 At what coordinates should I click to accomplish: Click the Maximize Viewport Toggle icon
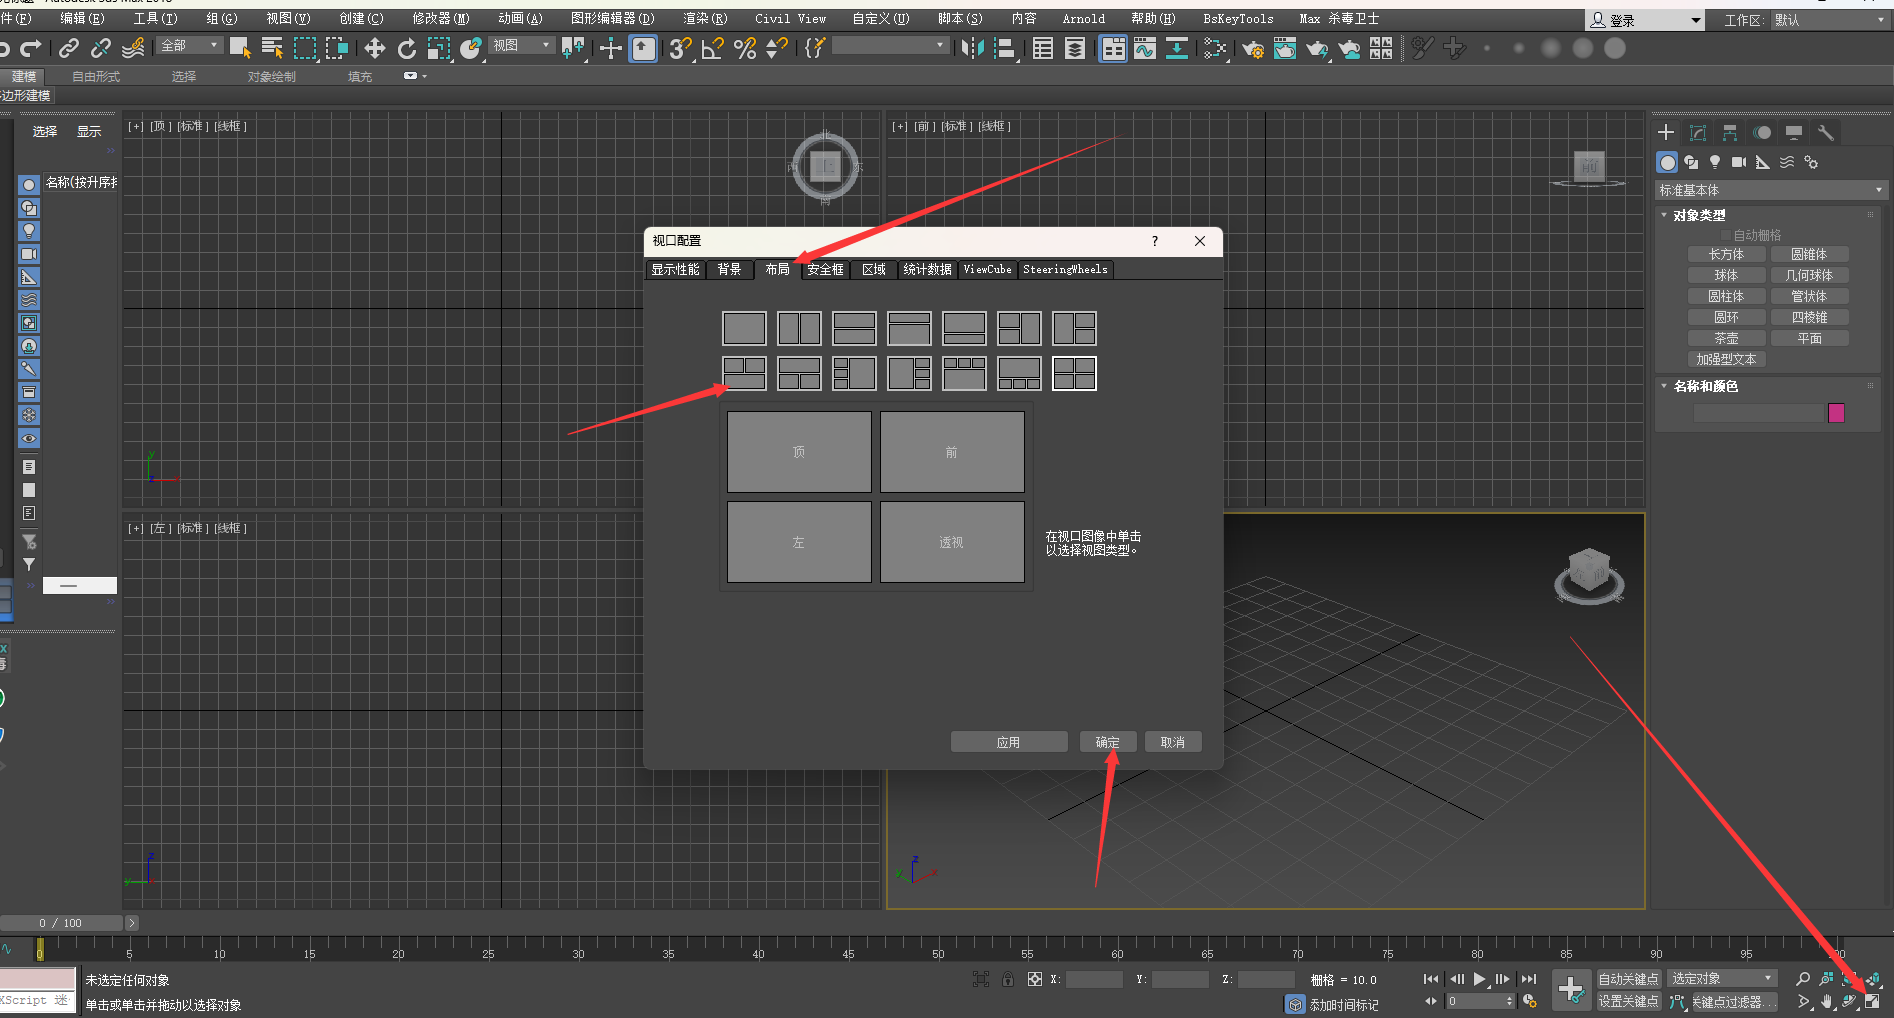pos(1873,1001)
